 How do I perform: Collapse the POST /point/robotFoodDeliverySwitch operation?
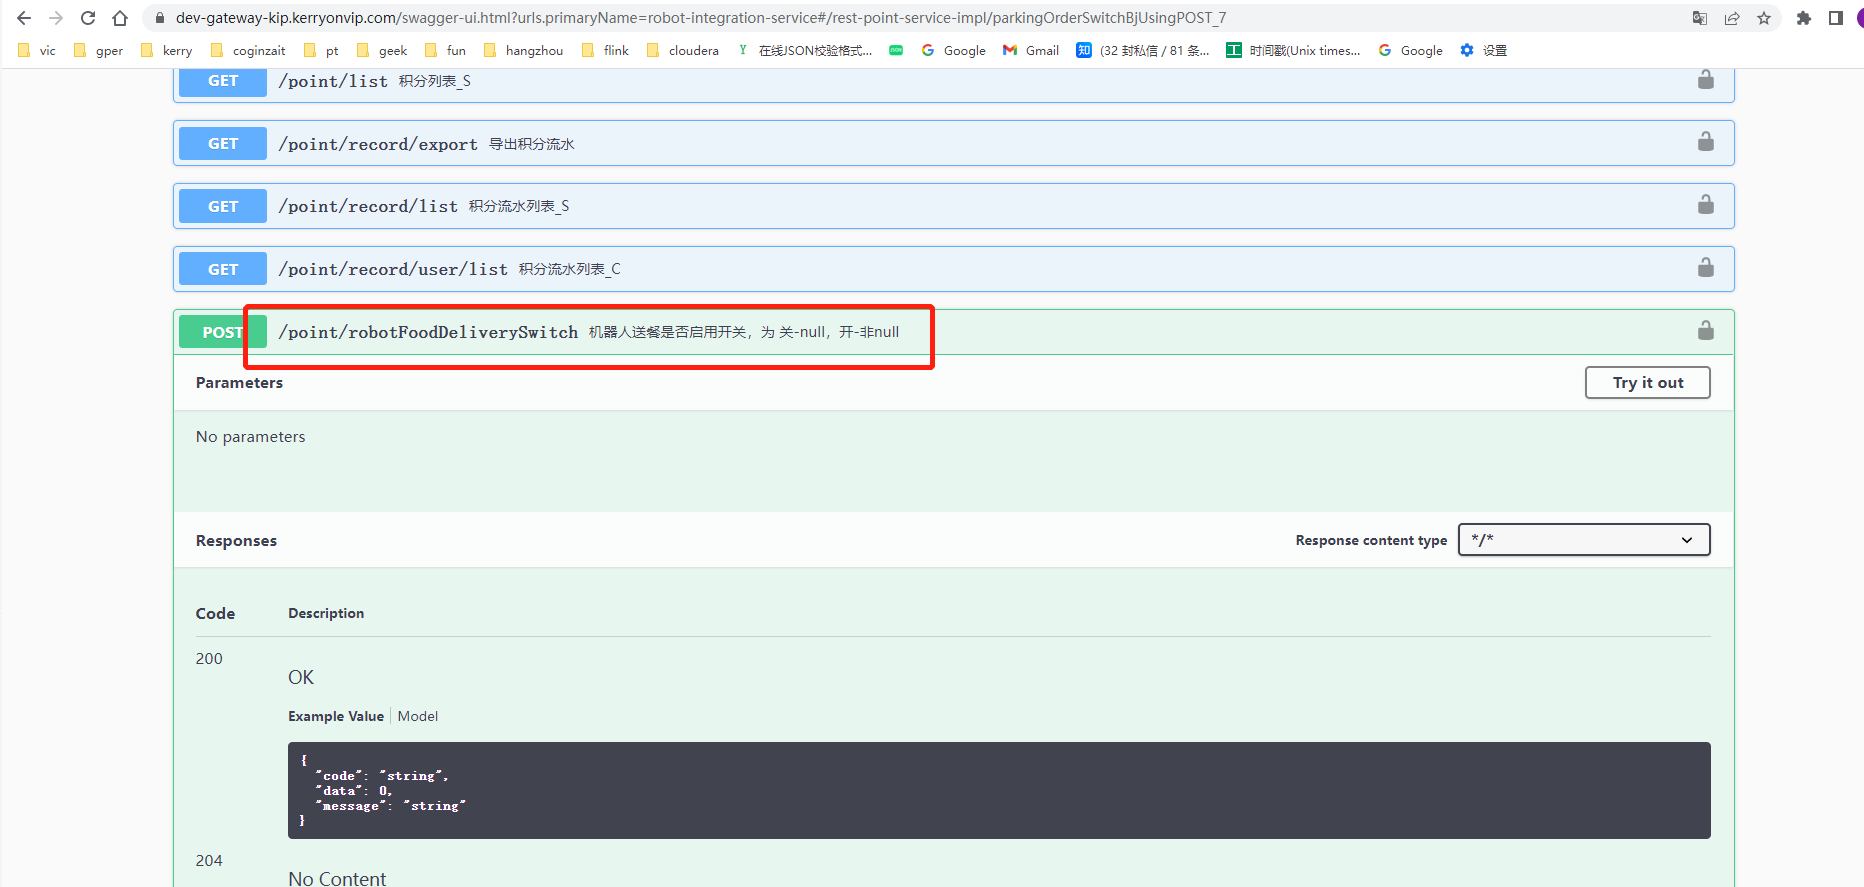[x=953, y=332]
